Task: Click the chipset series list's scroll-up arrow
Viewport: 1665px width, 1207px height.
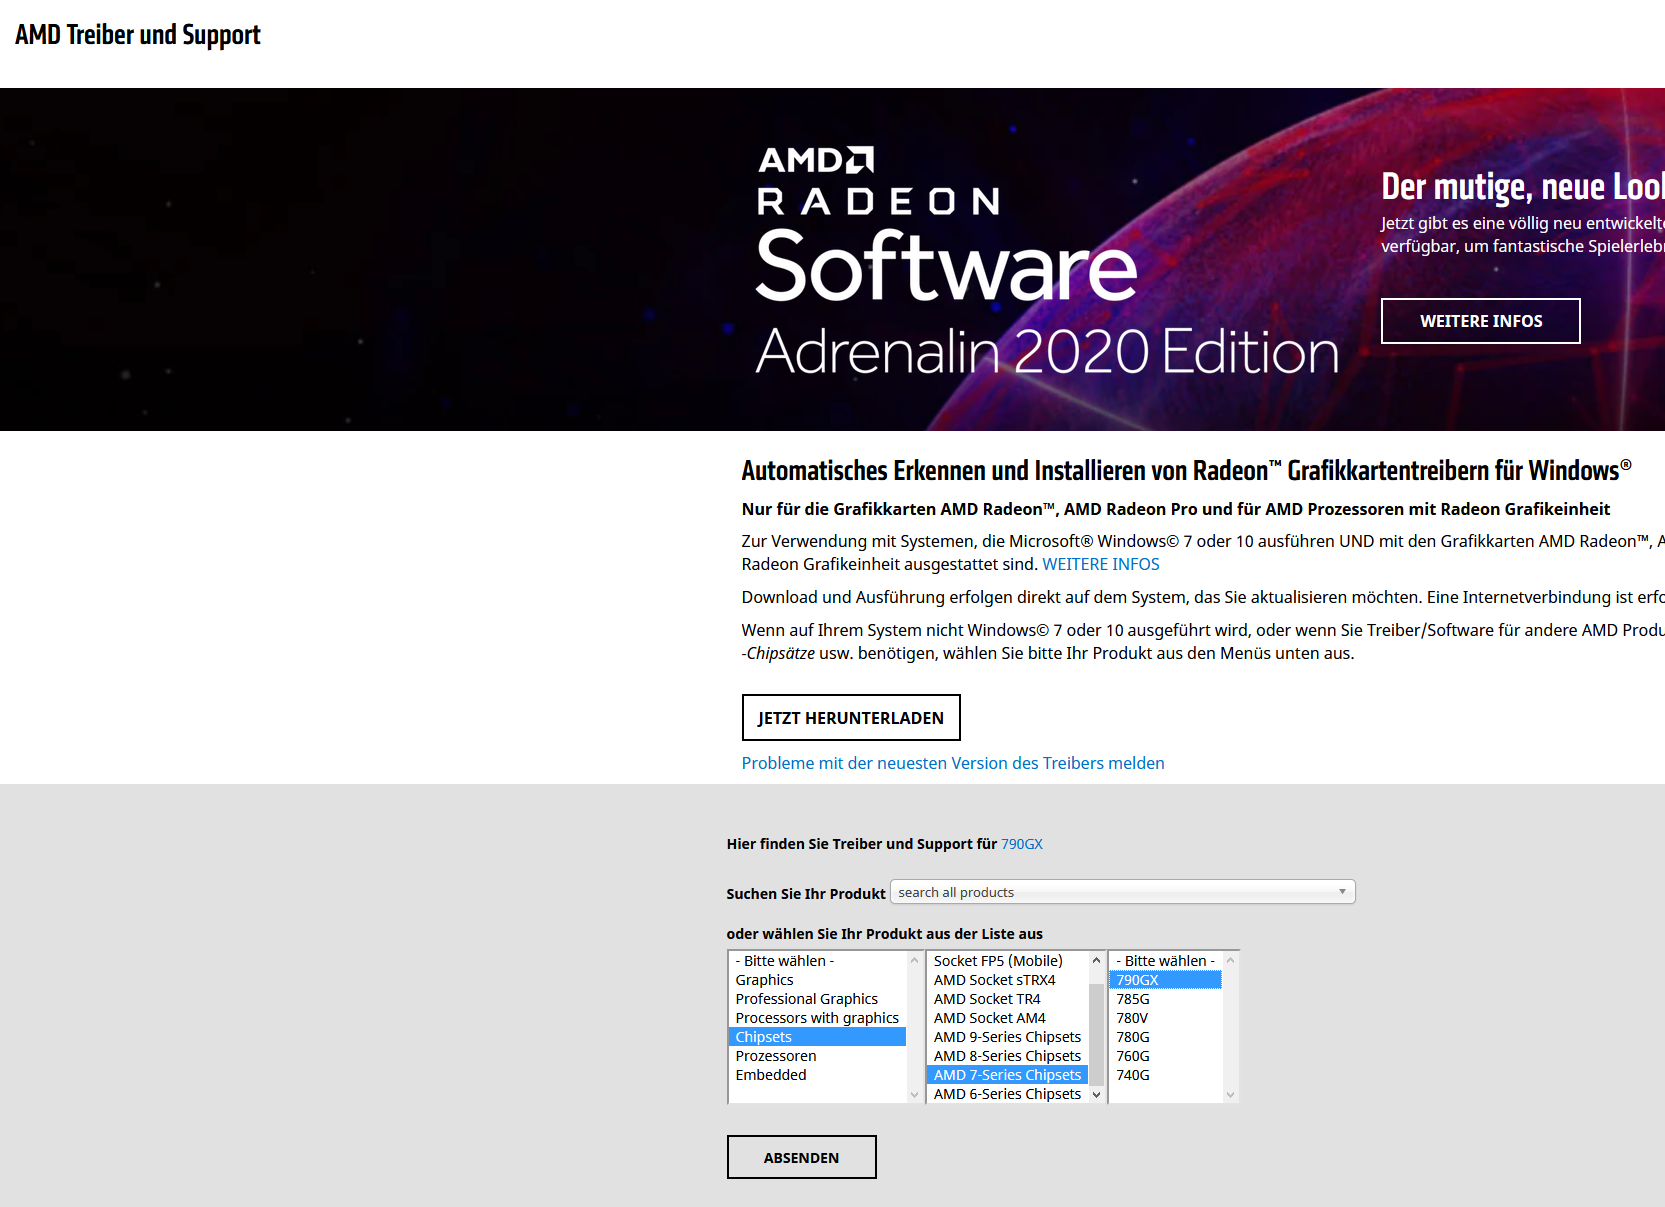Action: point(1096,960)
